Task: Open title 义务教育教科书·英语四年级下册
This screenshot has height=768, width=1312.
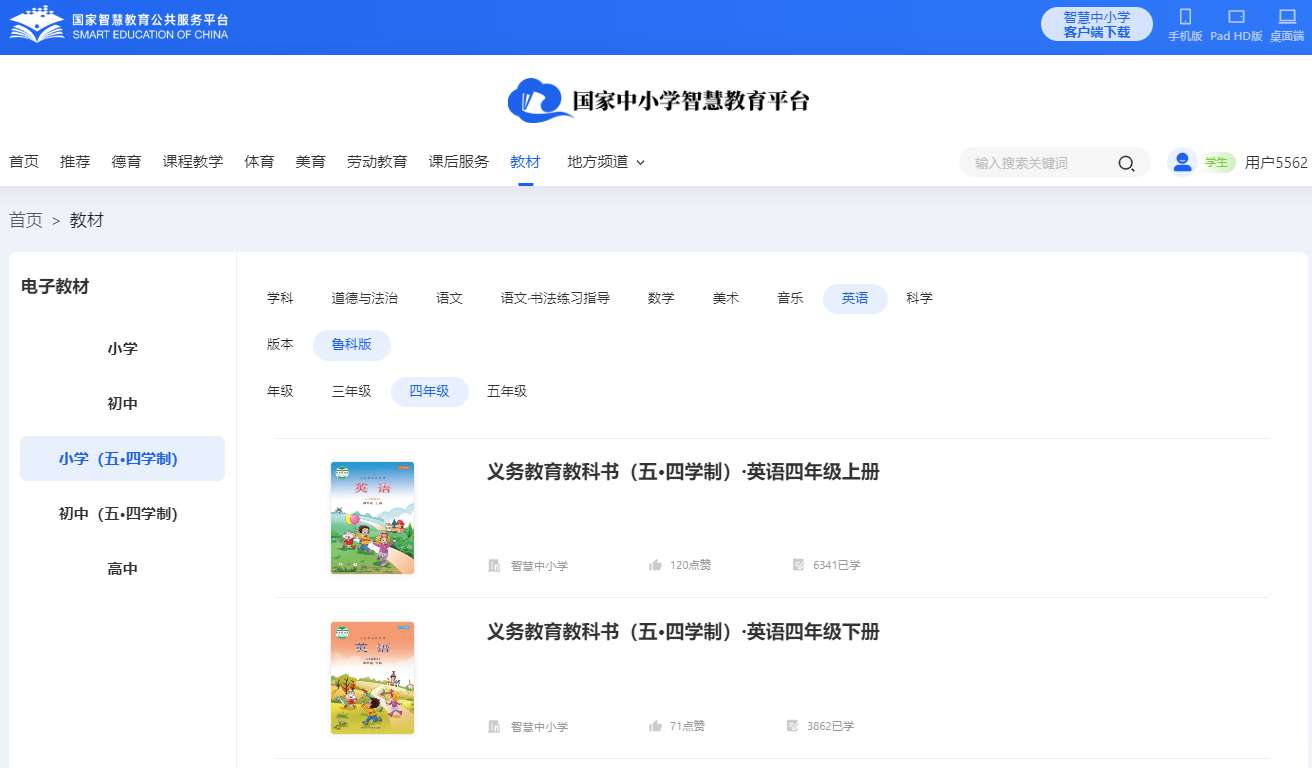Action: tap(683, 632)
